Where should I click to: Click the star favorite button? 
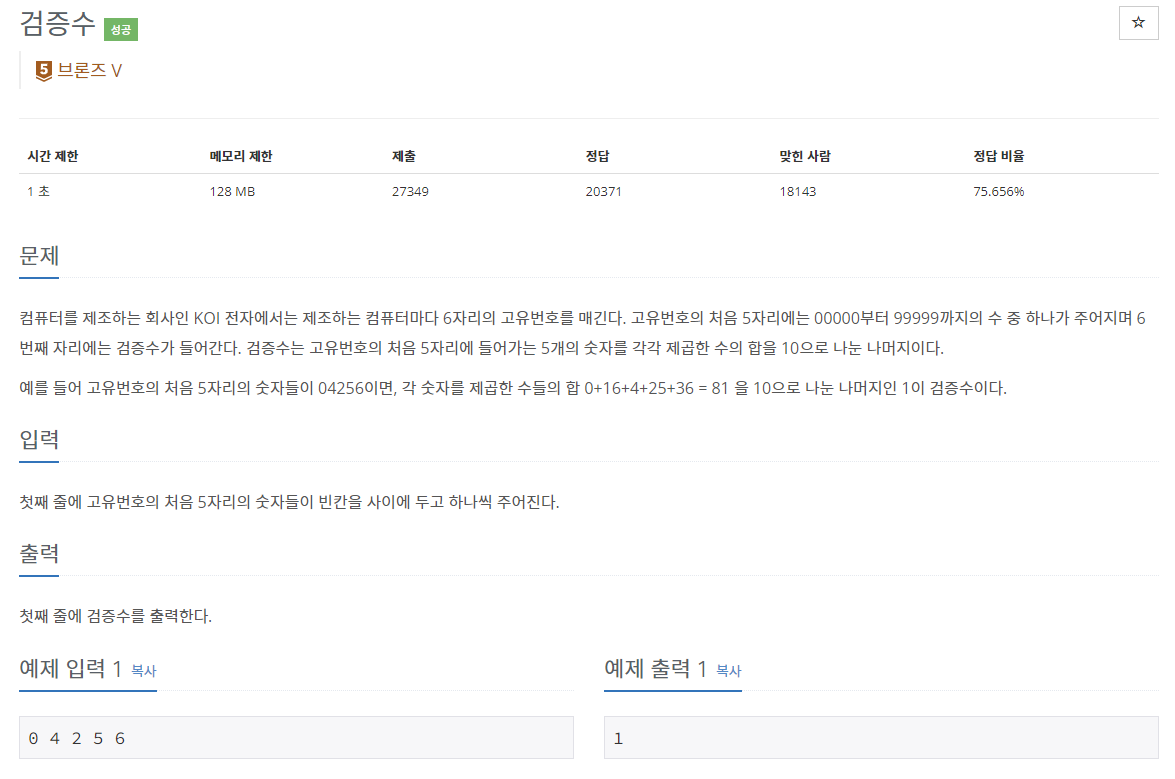point(1138,22)
